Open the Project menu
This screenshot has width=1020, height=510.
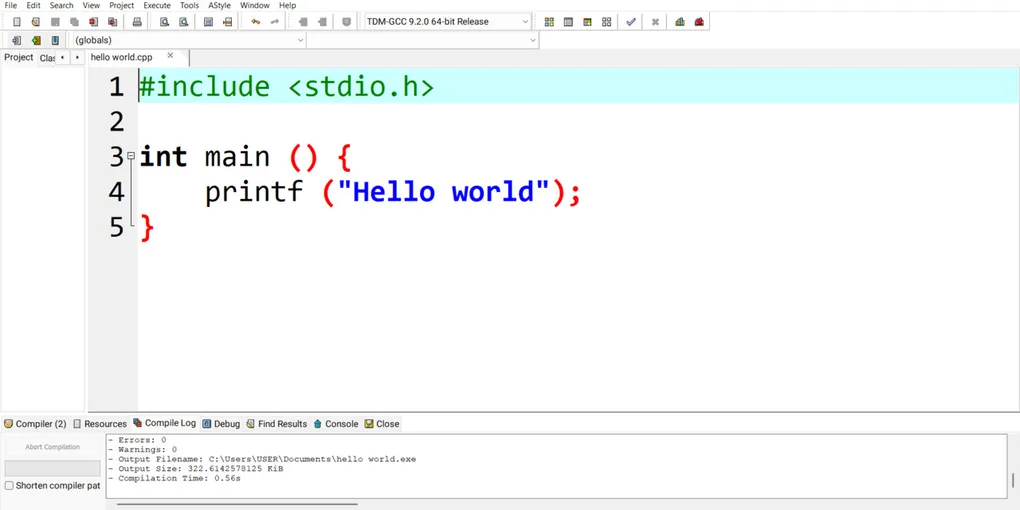coord(122,5)
